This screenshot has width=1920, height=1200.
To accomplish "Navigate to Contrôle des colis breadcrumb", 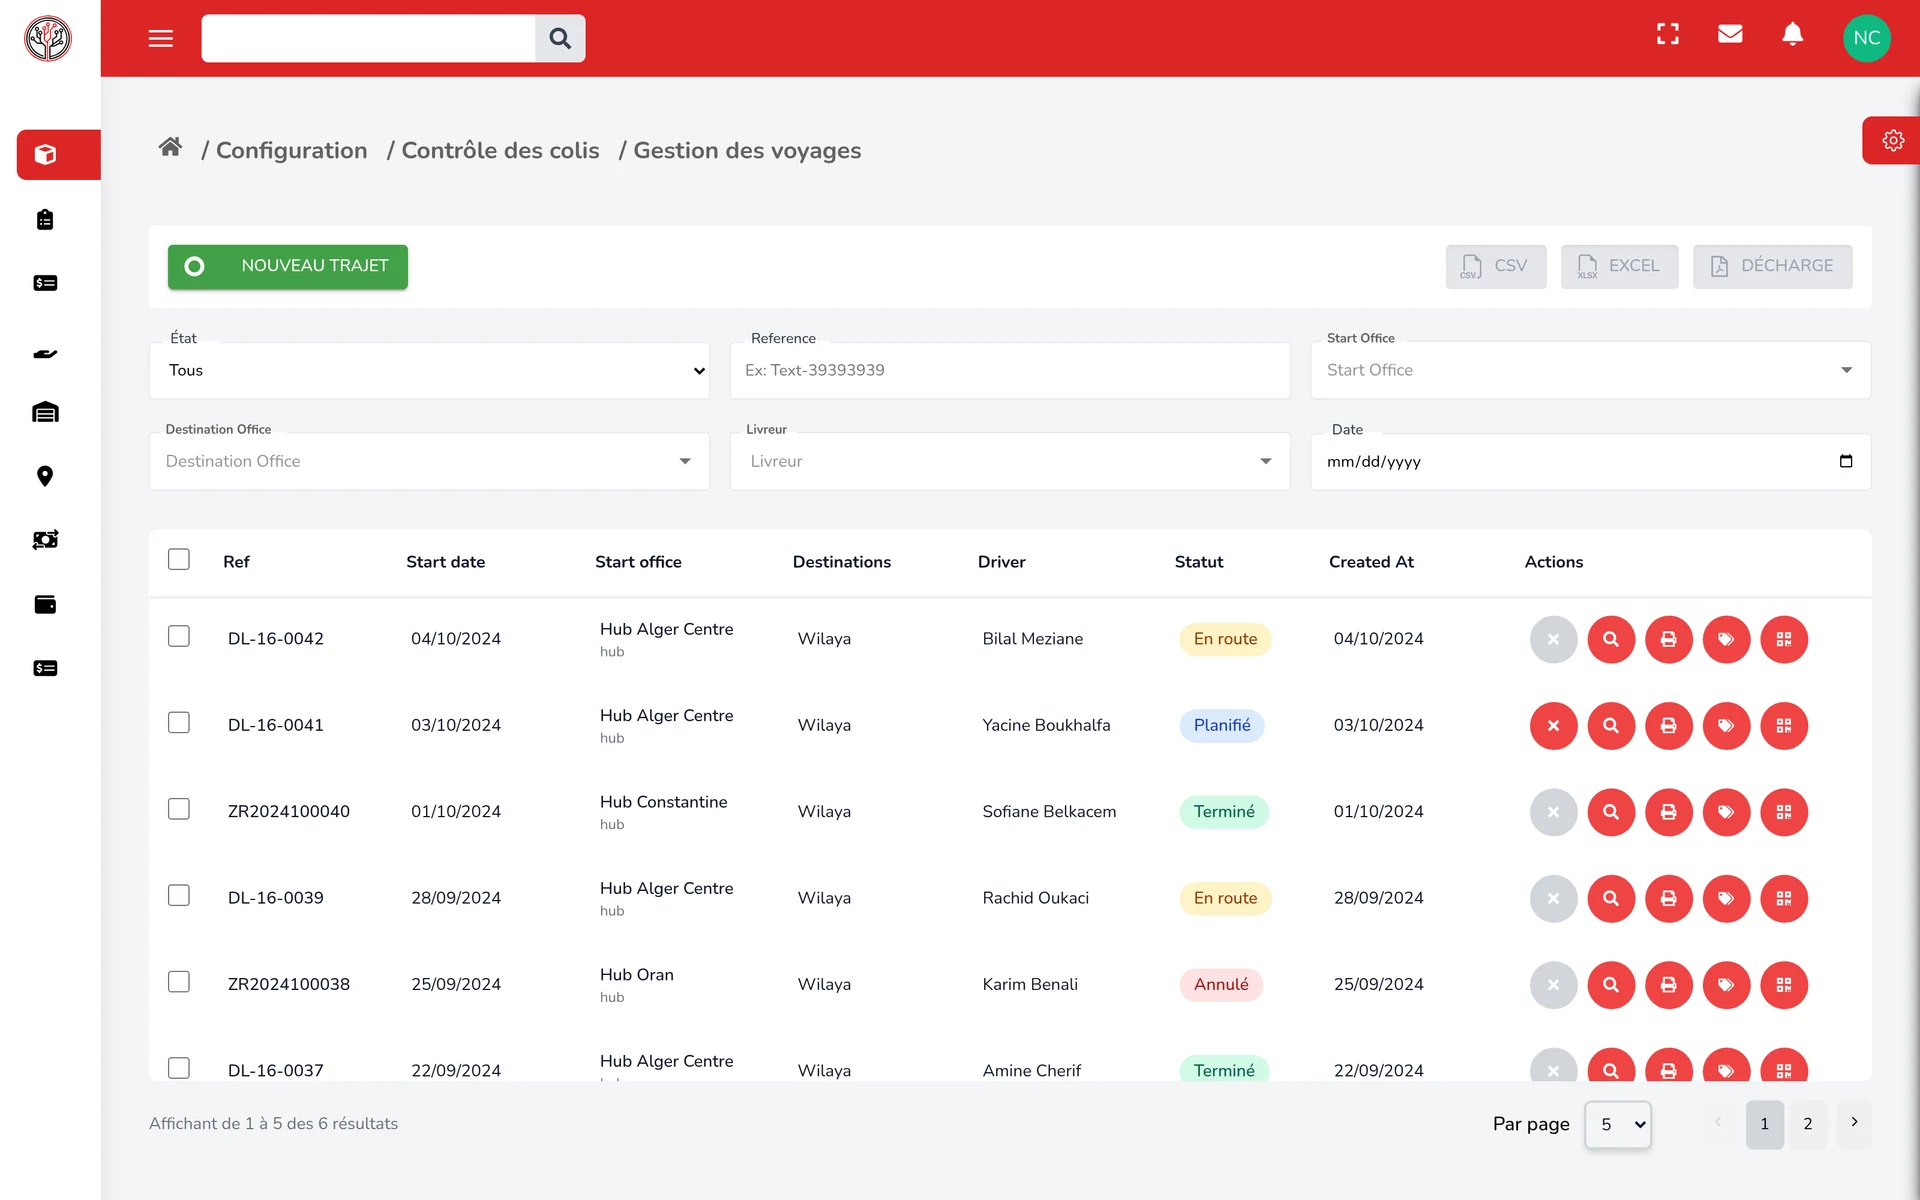I will click(500, 150).
